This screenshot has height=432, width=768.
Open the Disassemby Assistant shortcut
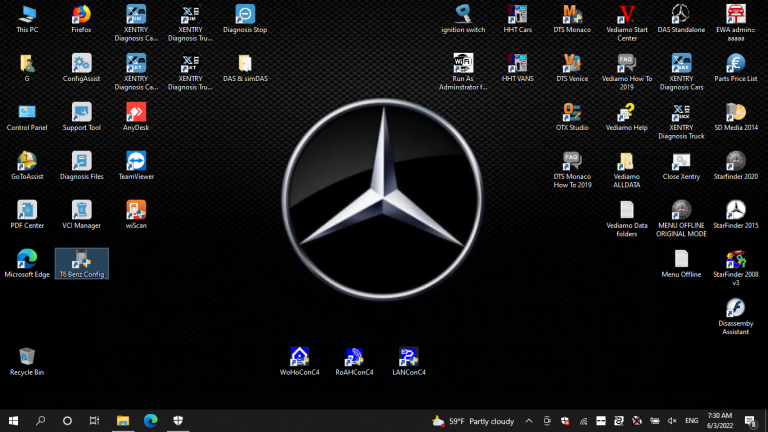coord(736,316)
